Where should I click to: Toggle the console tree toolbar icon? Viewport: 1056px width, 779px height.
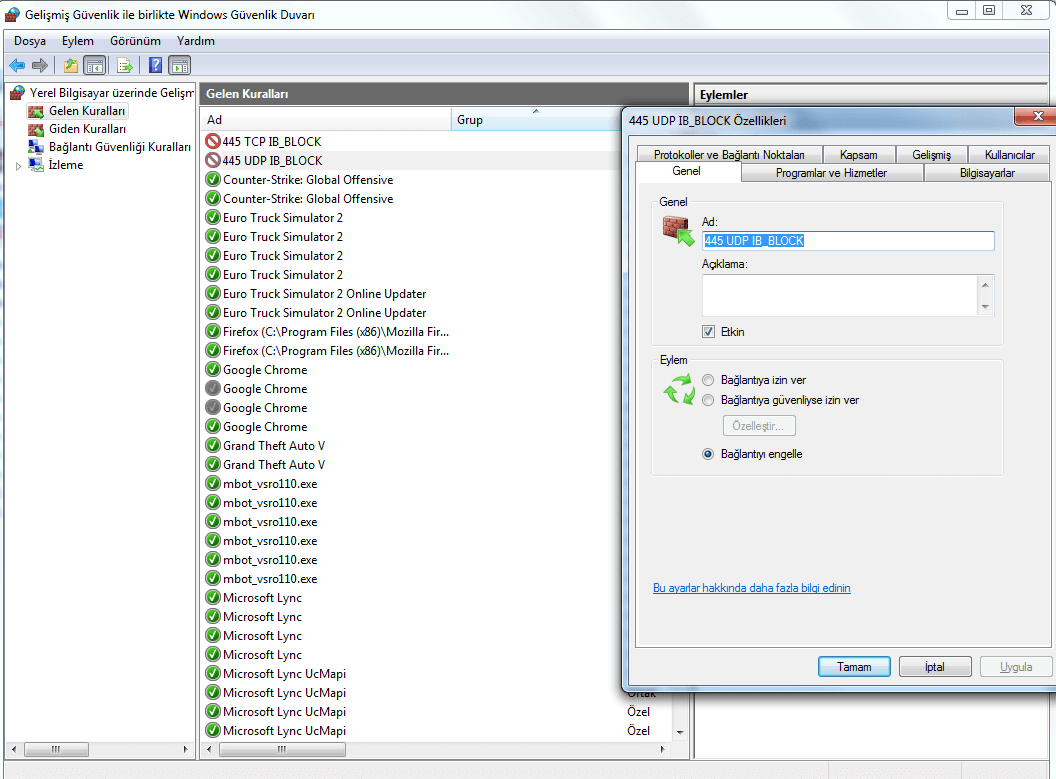pyautogui.click(x=95, y=65)
